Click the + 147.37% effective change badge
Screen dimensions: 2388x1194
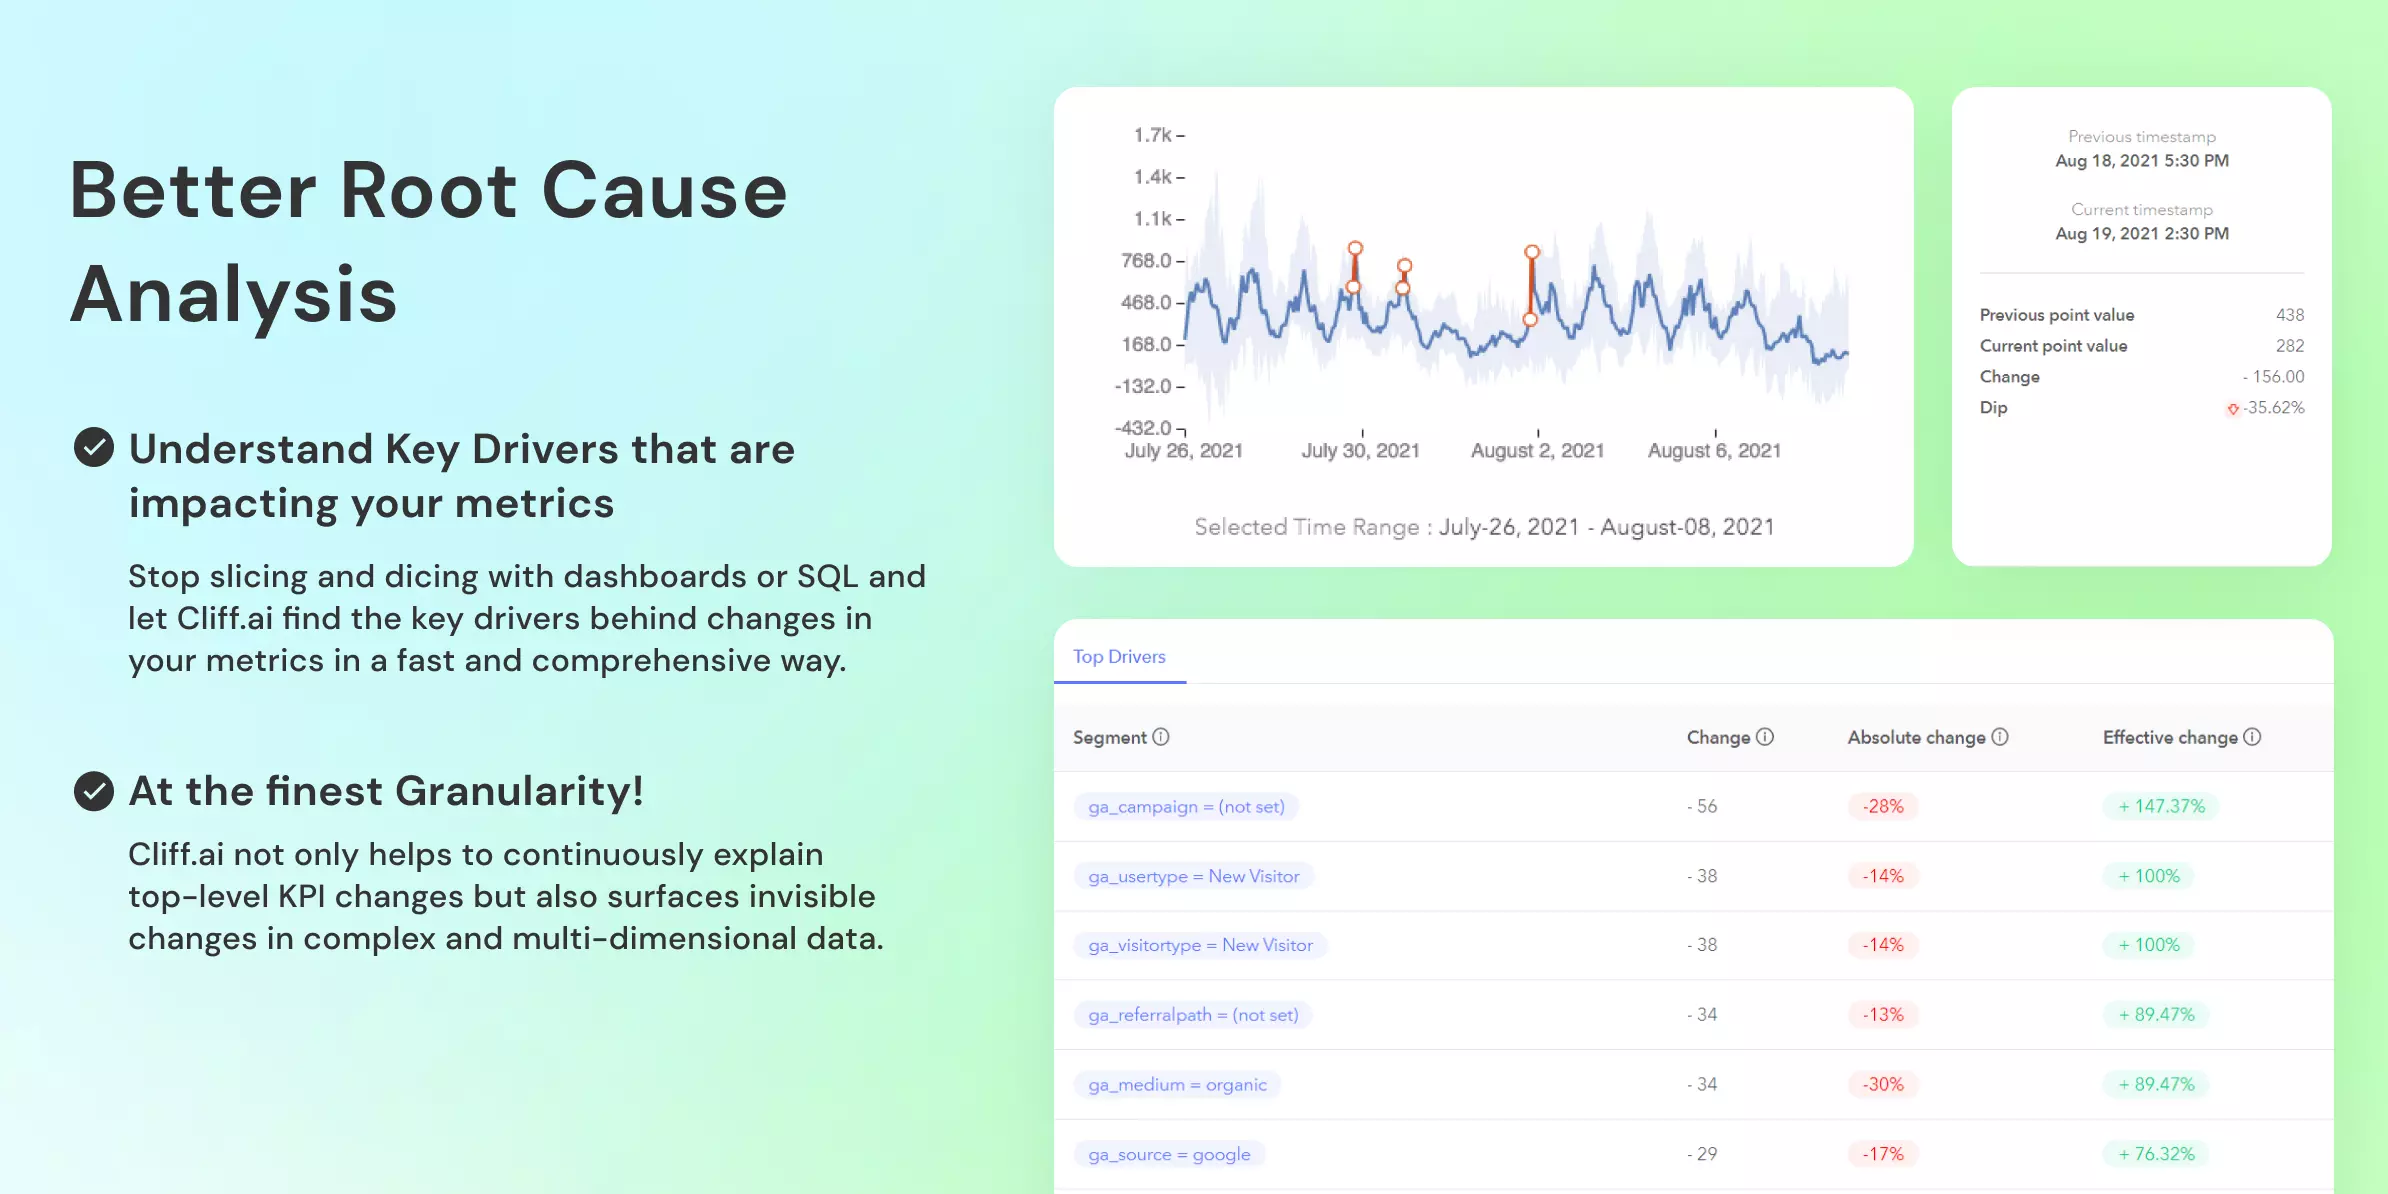[2161, 806]
